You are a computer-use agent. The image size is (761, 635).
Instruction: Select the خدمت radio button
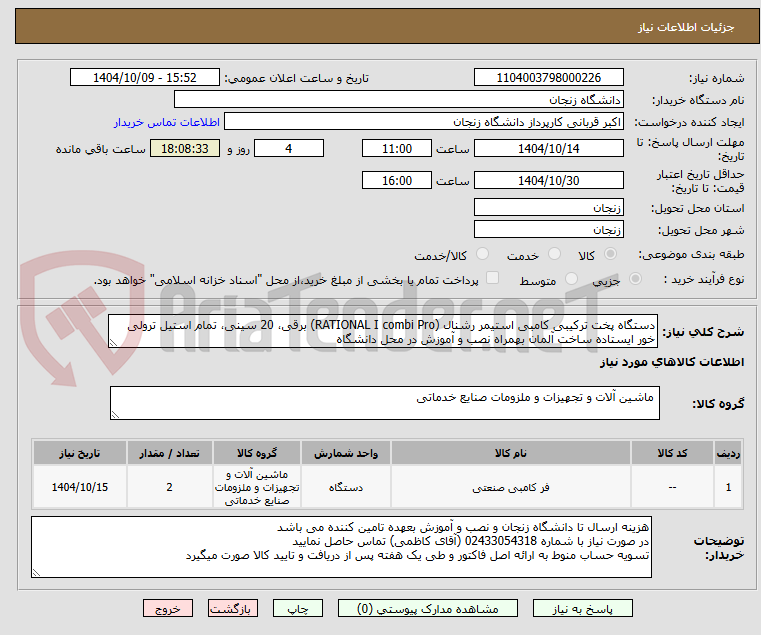click(554, 254)
